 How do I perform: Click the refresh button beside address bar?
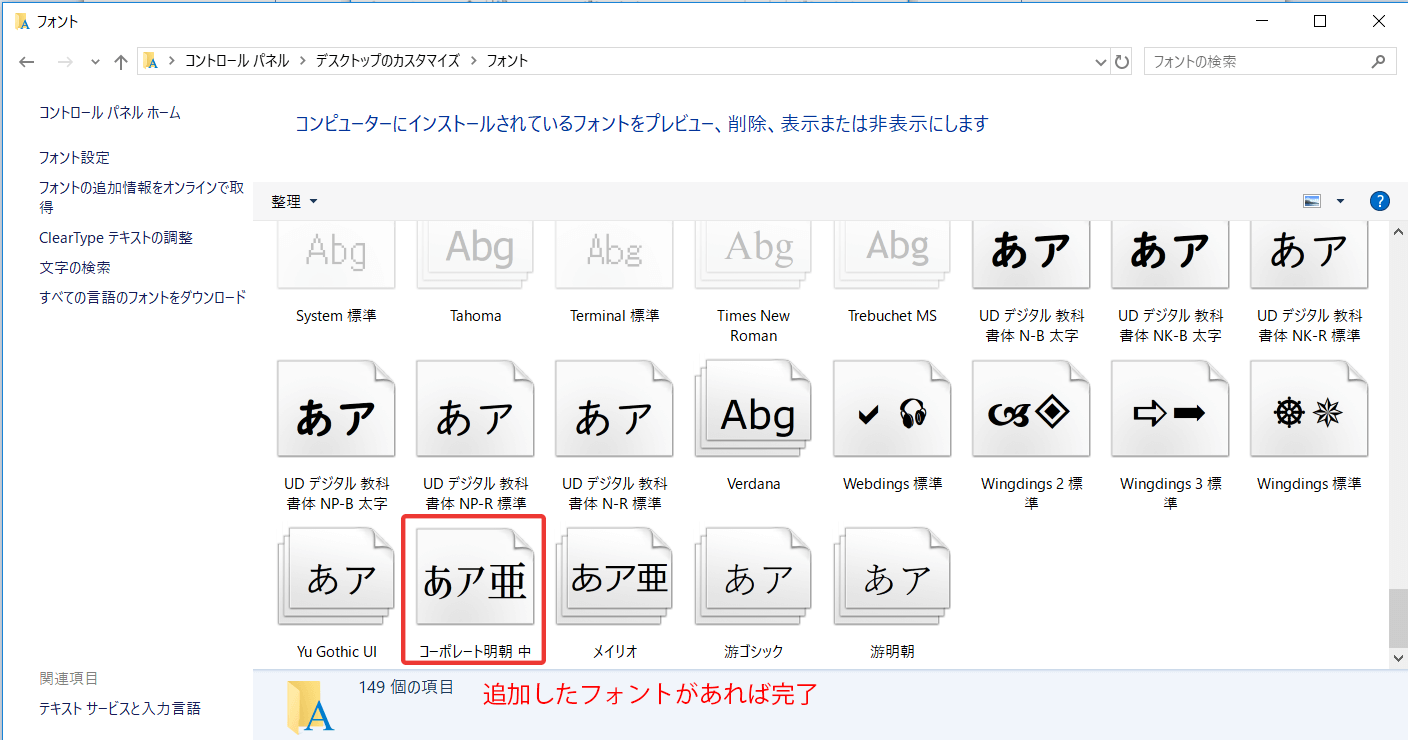pyautogui.click(x=1122, y=61)
